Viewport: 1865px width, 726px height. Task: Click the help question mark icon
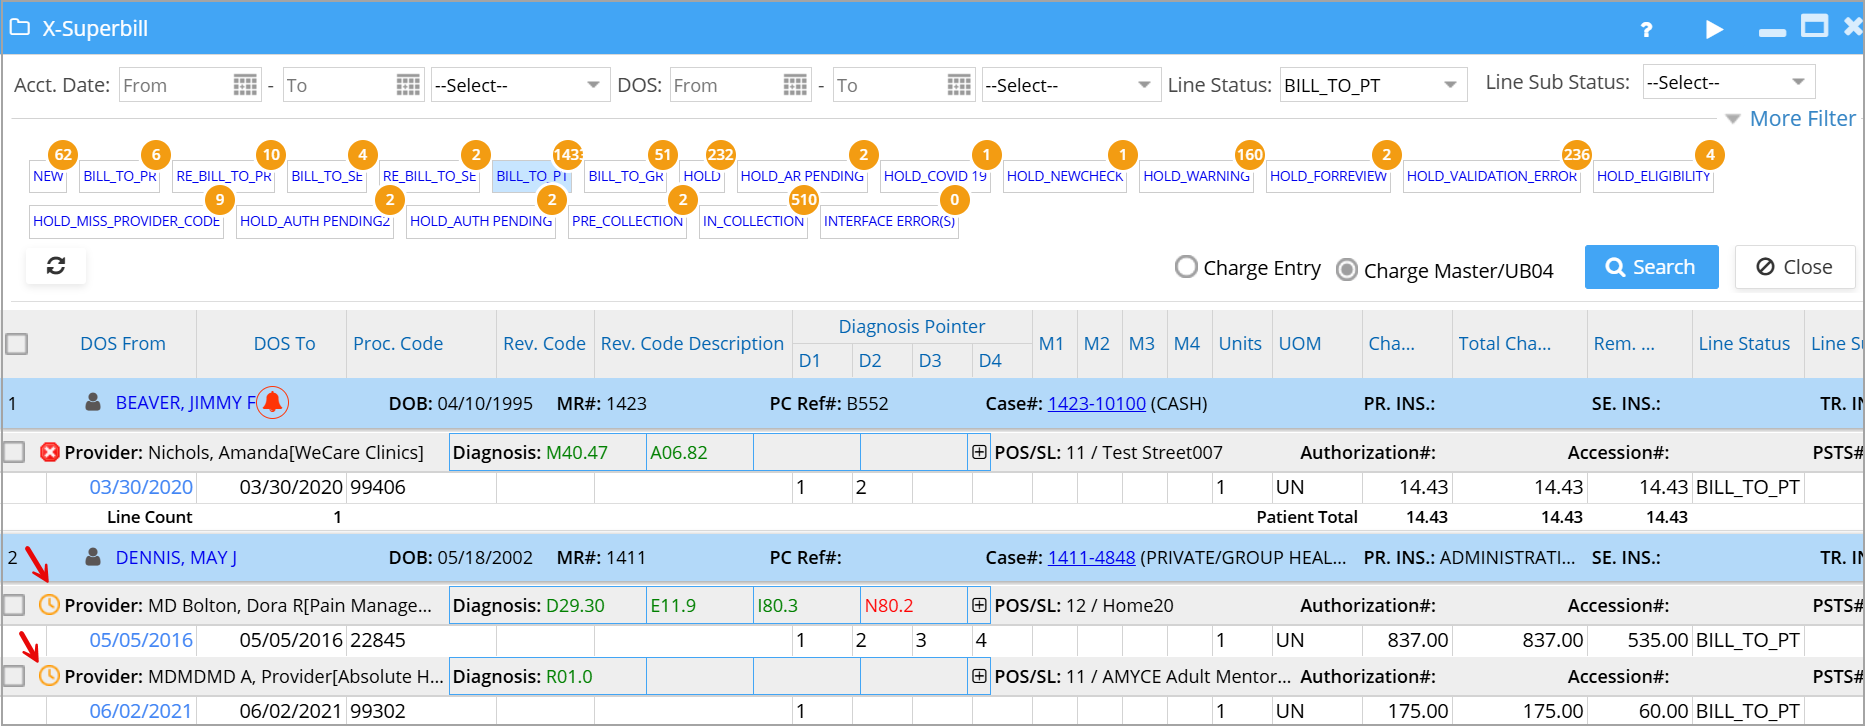1646,29
